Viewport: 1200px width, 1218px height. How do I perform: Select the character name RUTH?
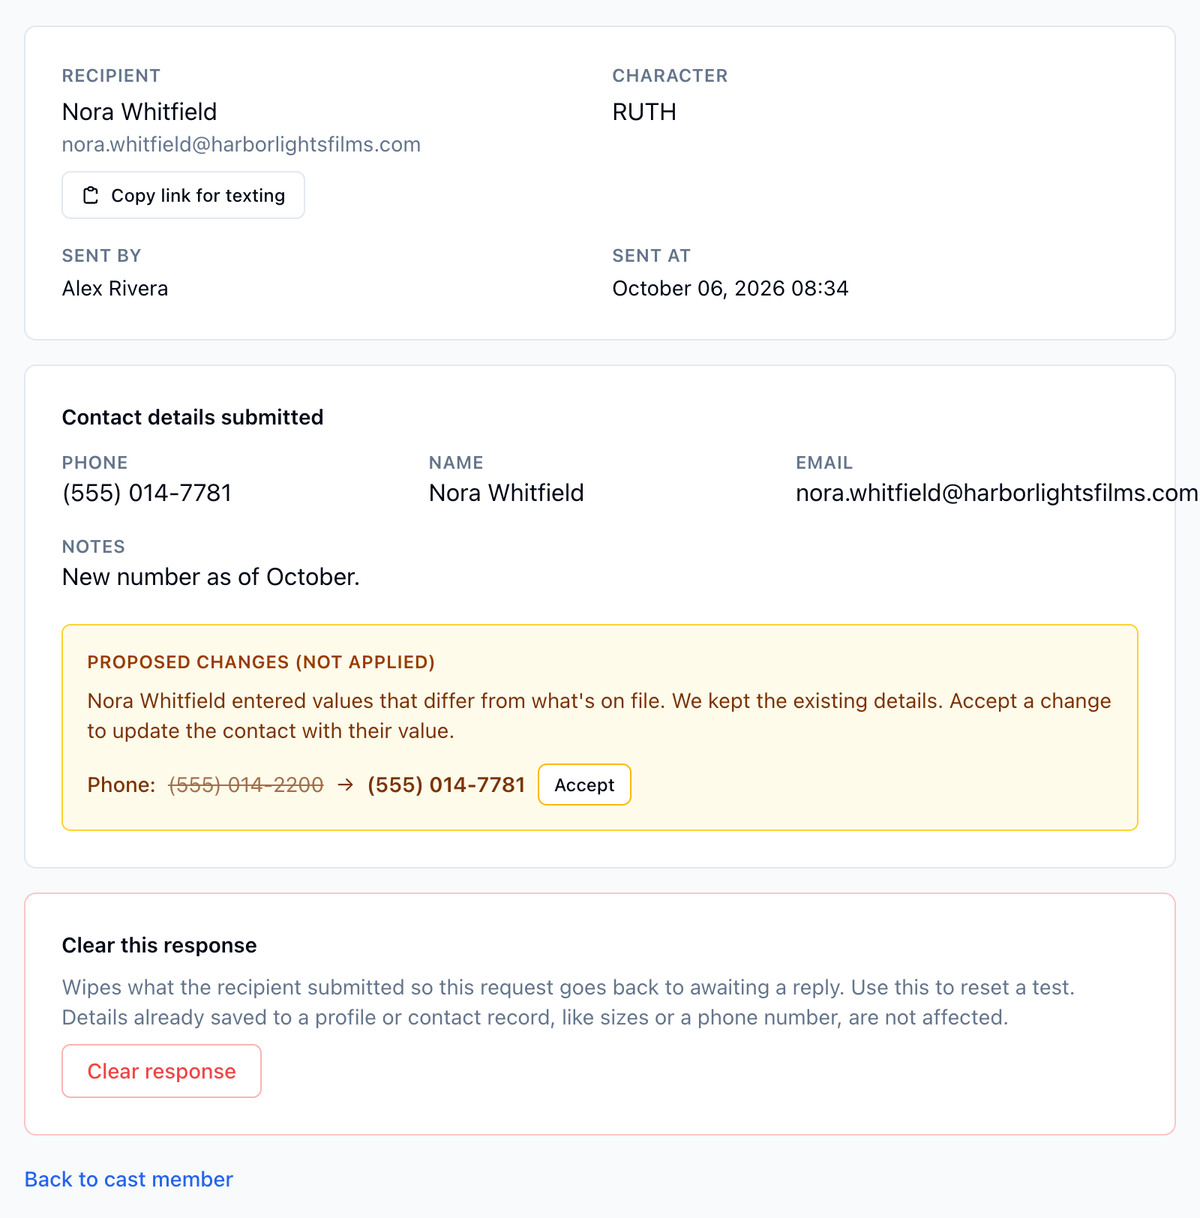[x=644, y=112]
